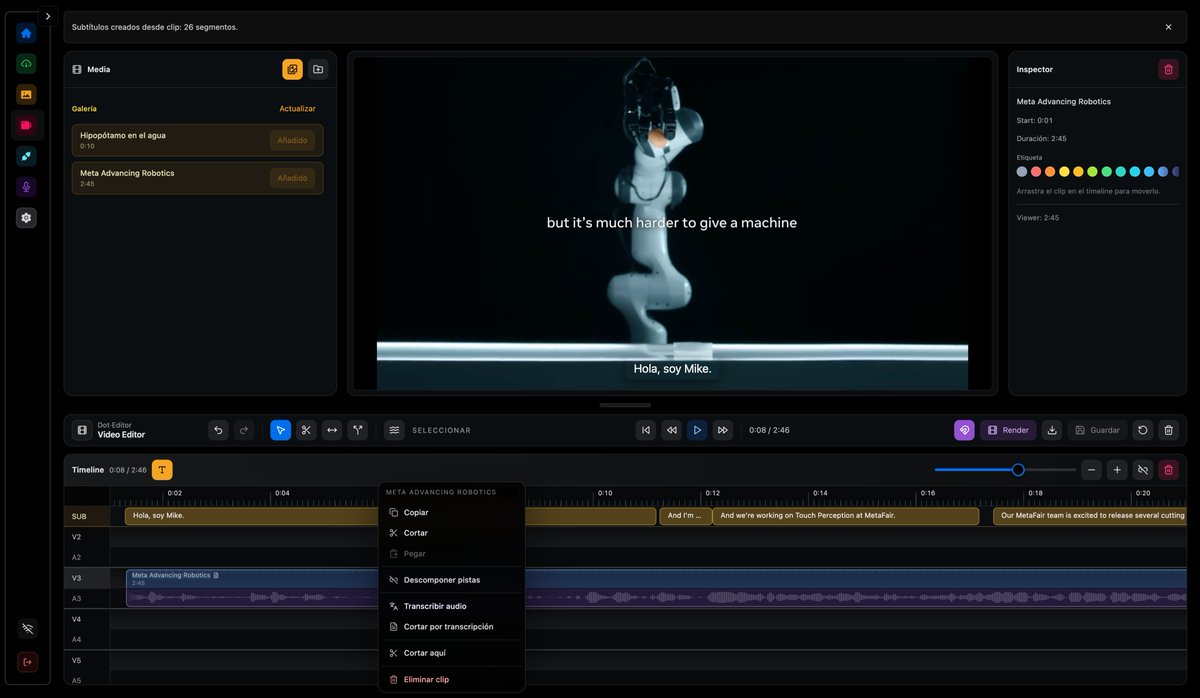Viewport: 1200px width, 698px height.
Task: Select the pointer selection tool
Action: point(281,430)
